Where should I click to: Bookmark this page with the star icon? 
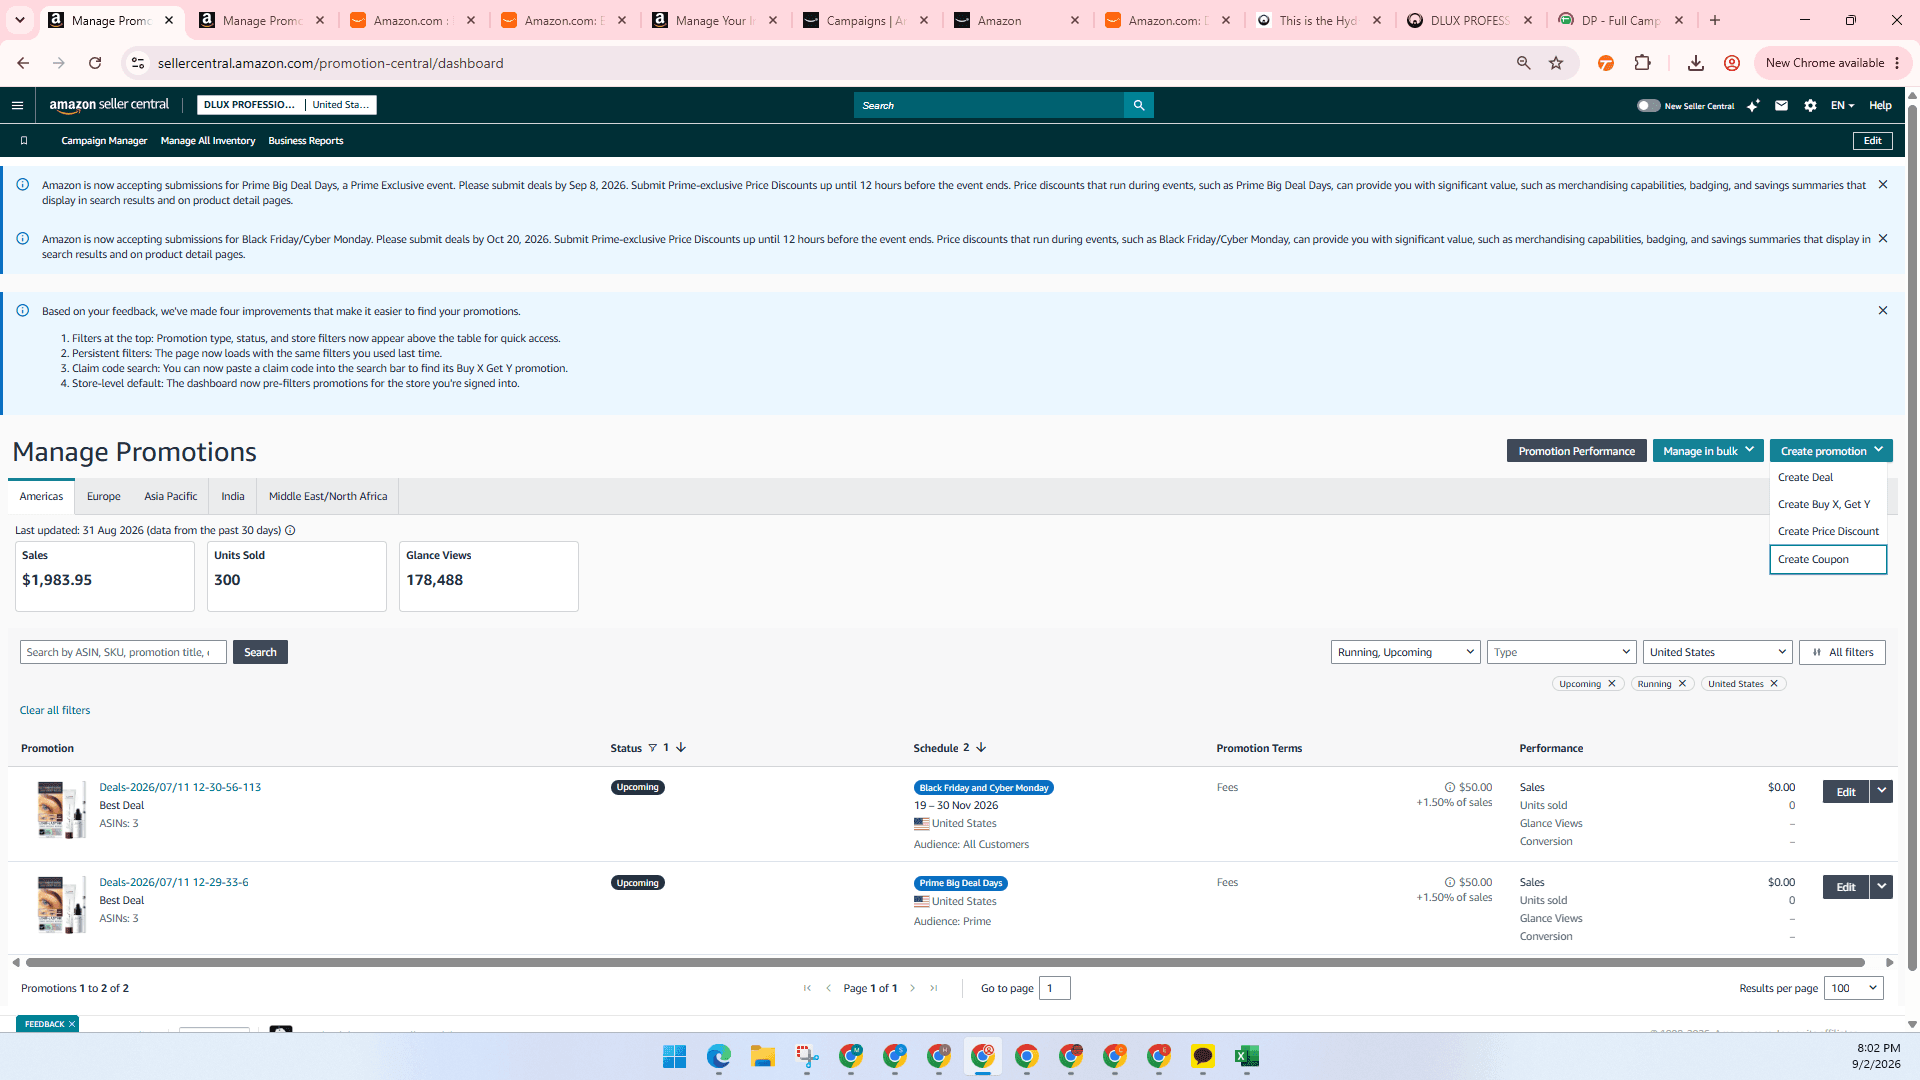(x=1556, y=63)
